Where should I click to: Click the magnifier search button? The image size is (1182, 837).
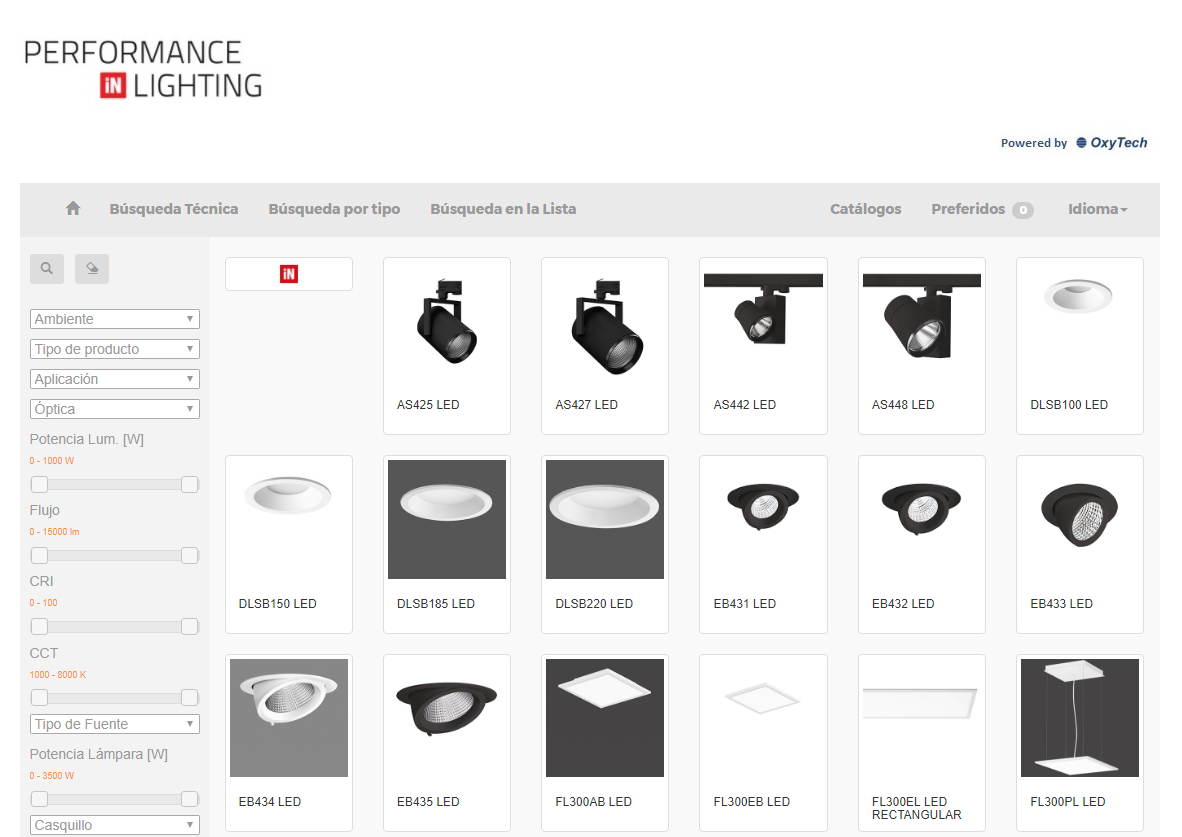47,268
